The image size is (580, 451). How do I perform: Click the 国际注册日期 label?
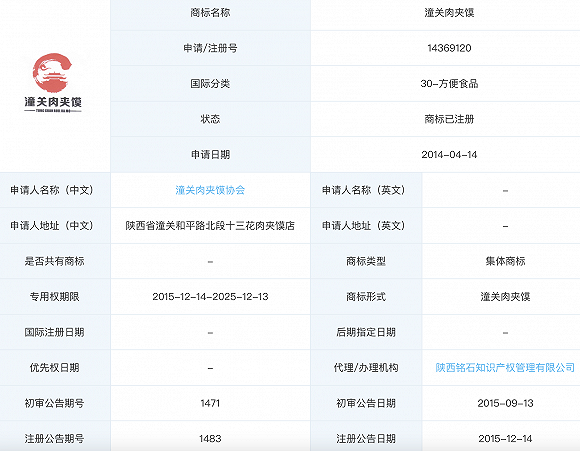[x=54, y=332]
